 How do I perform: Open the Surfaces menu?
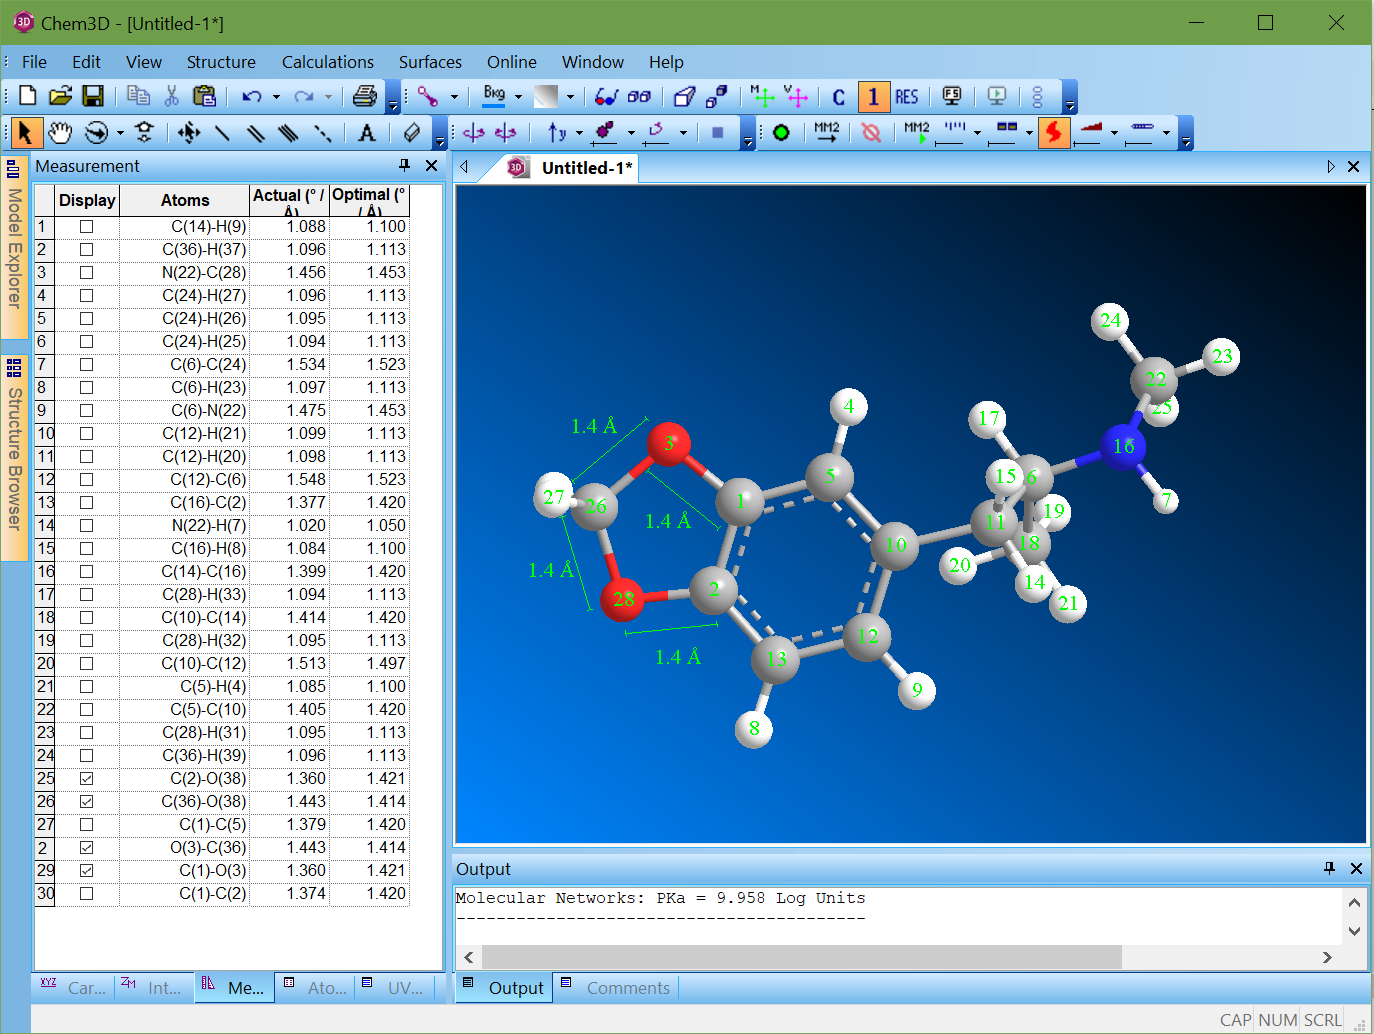[430, 62]
